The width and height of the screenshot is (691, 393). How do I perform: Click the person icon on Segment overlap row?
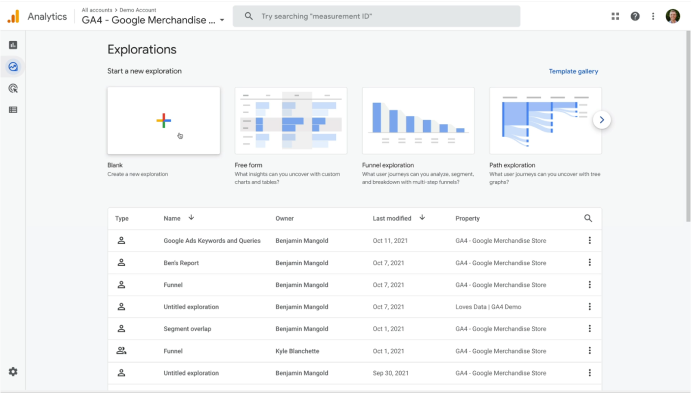coord(121,329)
